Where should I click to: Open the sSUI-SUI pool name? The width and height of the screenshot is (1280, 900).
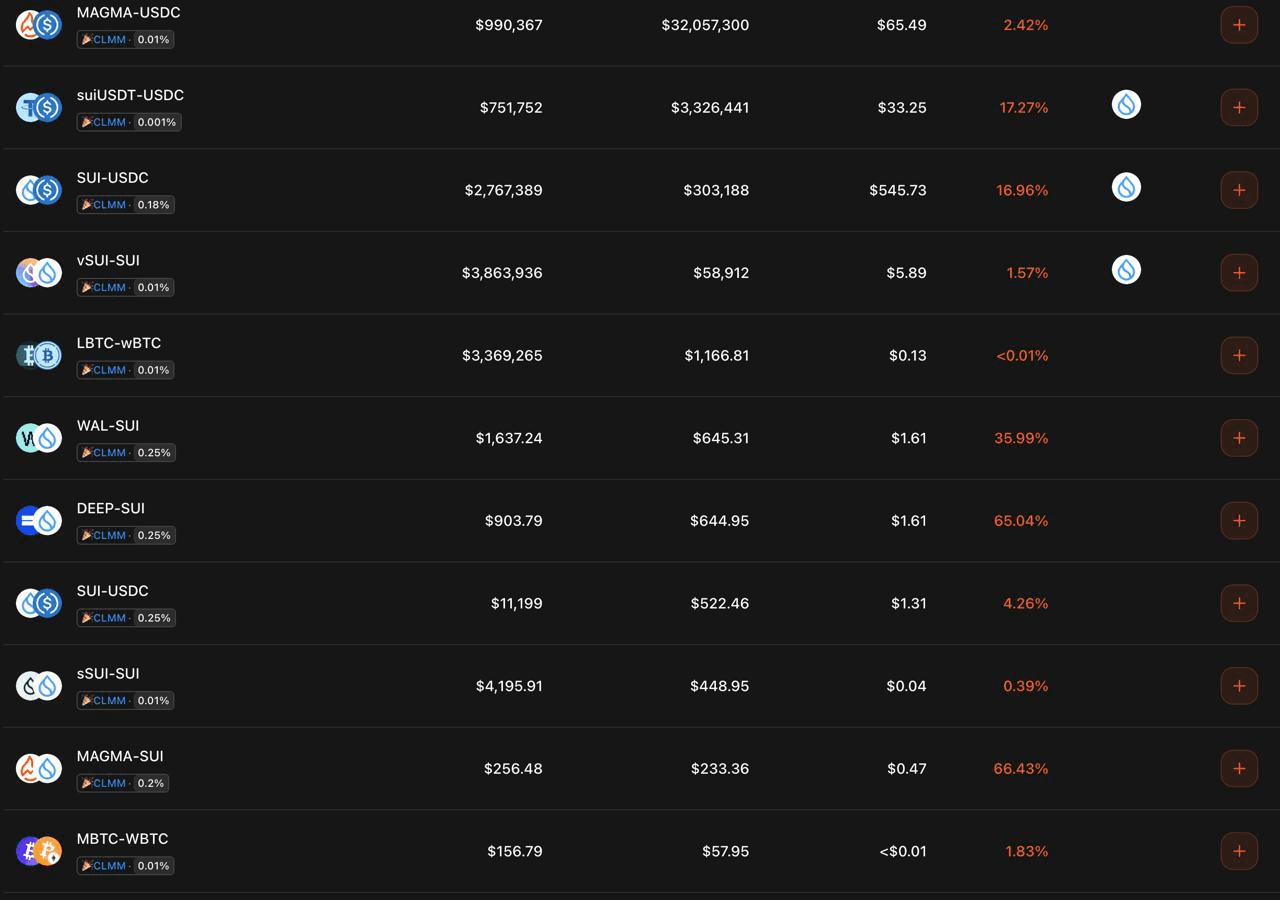tap(108, 674)
